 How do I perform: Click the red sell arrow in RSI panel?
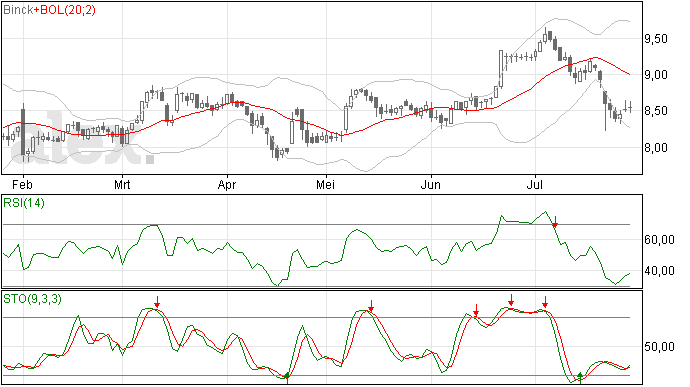(x=555, y=222)
